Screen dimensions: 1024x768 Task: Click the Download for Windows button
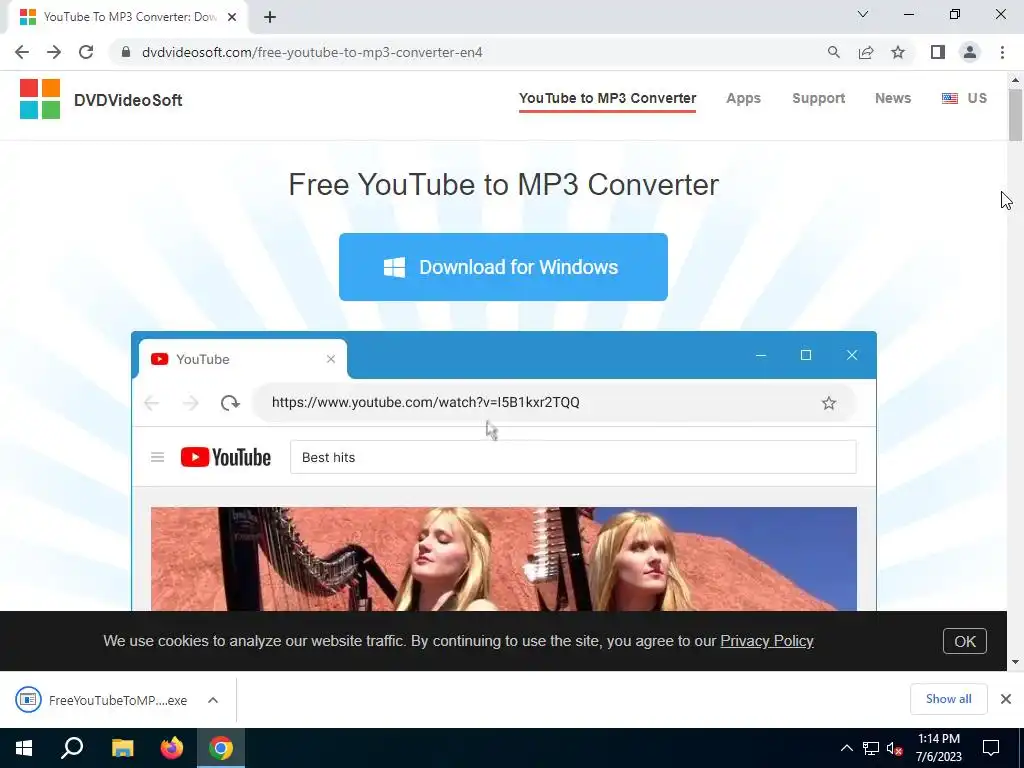pos(503,266)
